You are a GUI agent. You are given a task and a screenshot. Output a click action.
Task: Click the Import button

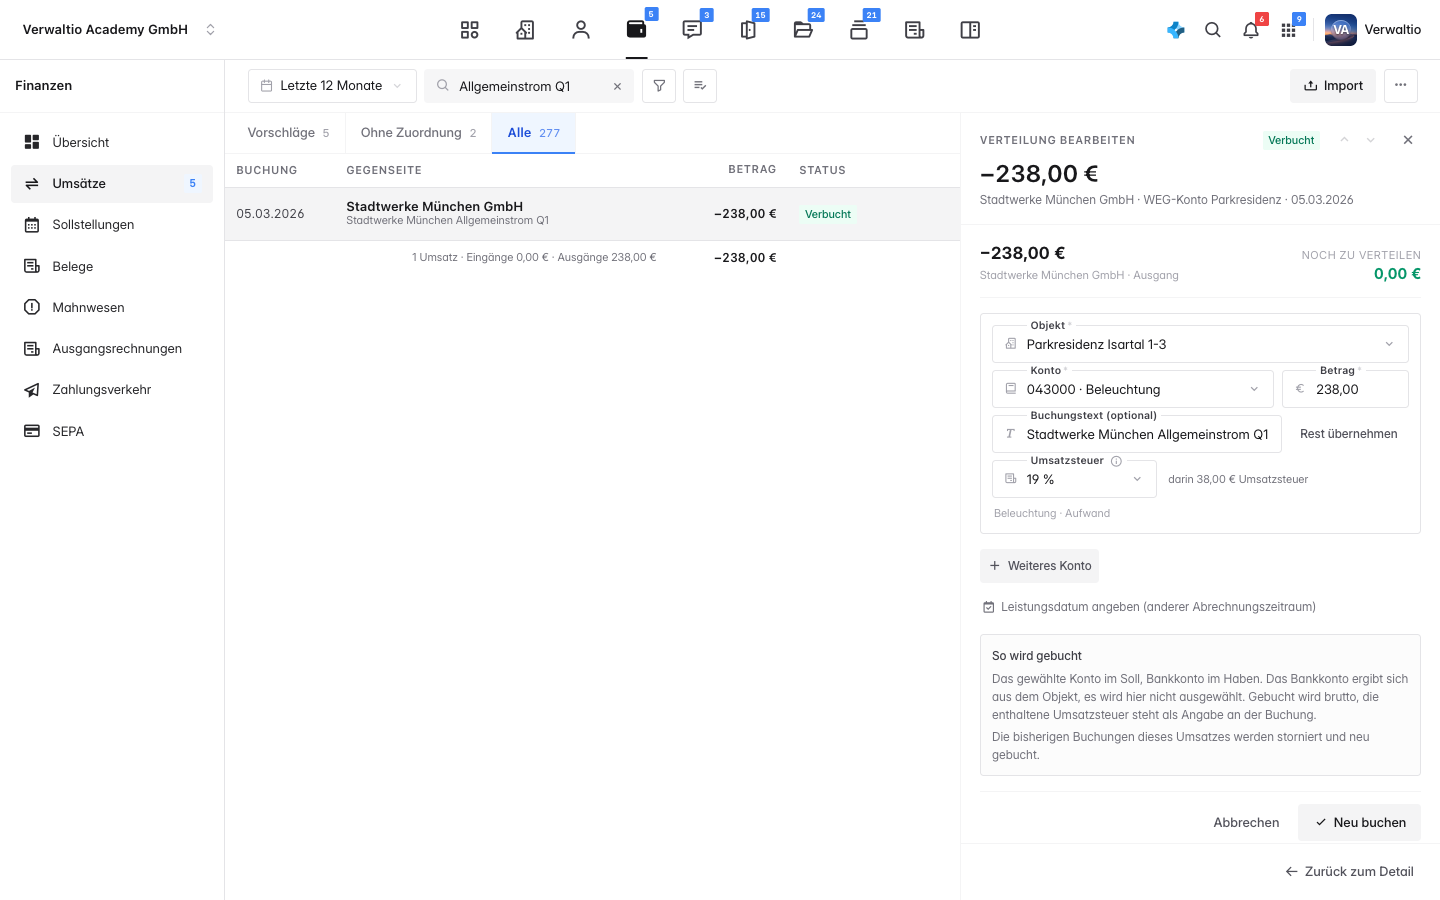tap(1333, 86)
